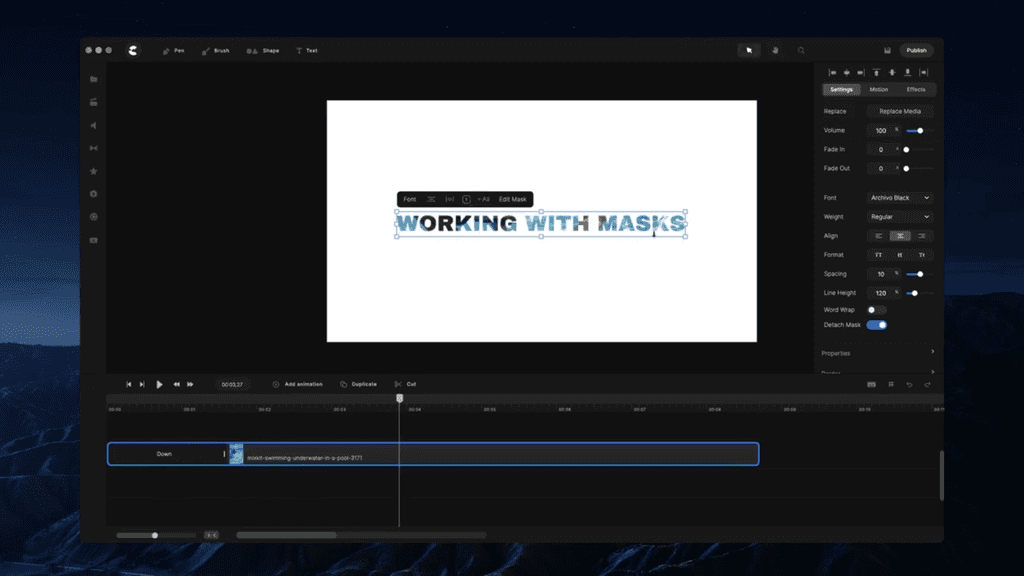The height and width of the screenshot is (576, 1024).
Task: Open the Weight dropdown set to Regular
Action: 899,217
